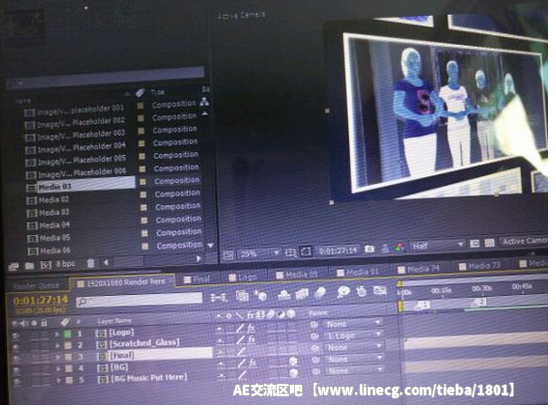Open the show channel color icon

point(400,248)
